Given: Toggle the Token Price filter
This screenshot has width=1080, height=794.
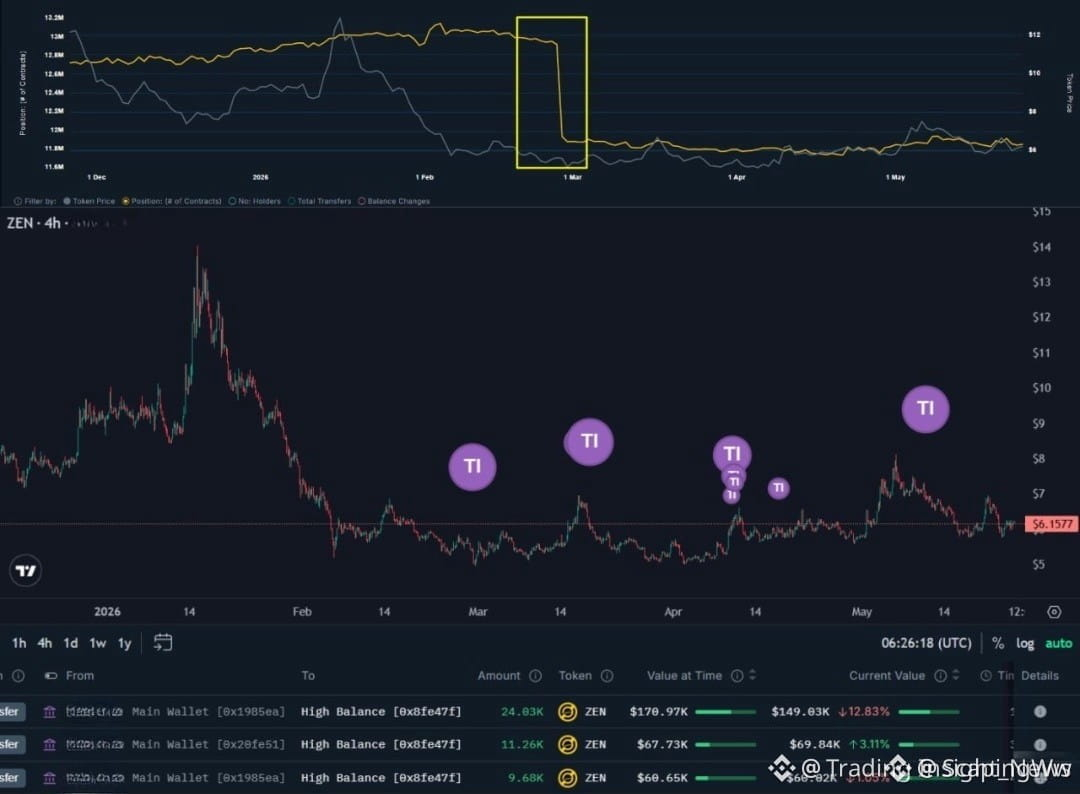Looking at the screenshot, I should (x=89, y=201).
